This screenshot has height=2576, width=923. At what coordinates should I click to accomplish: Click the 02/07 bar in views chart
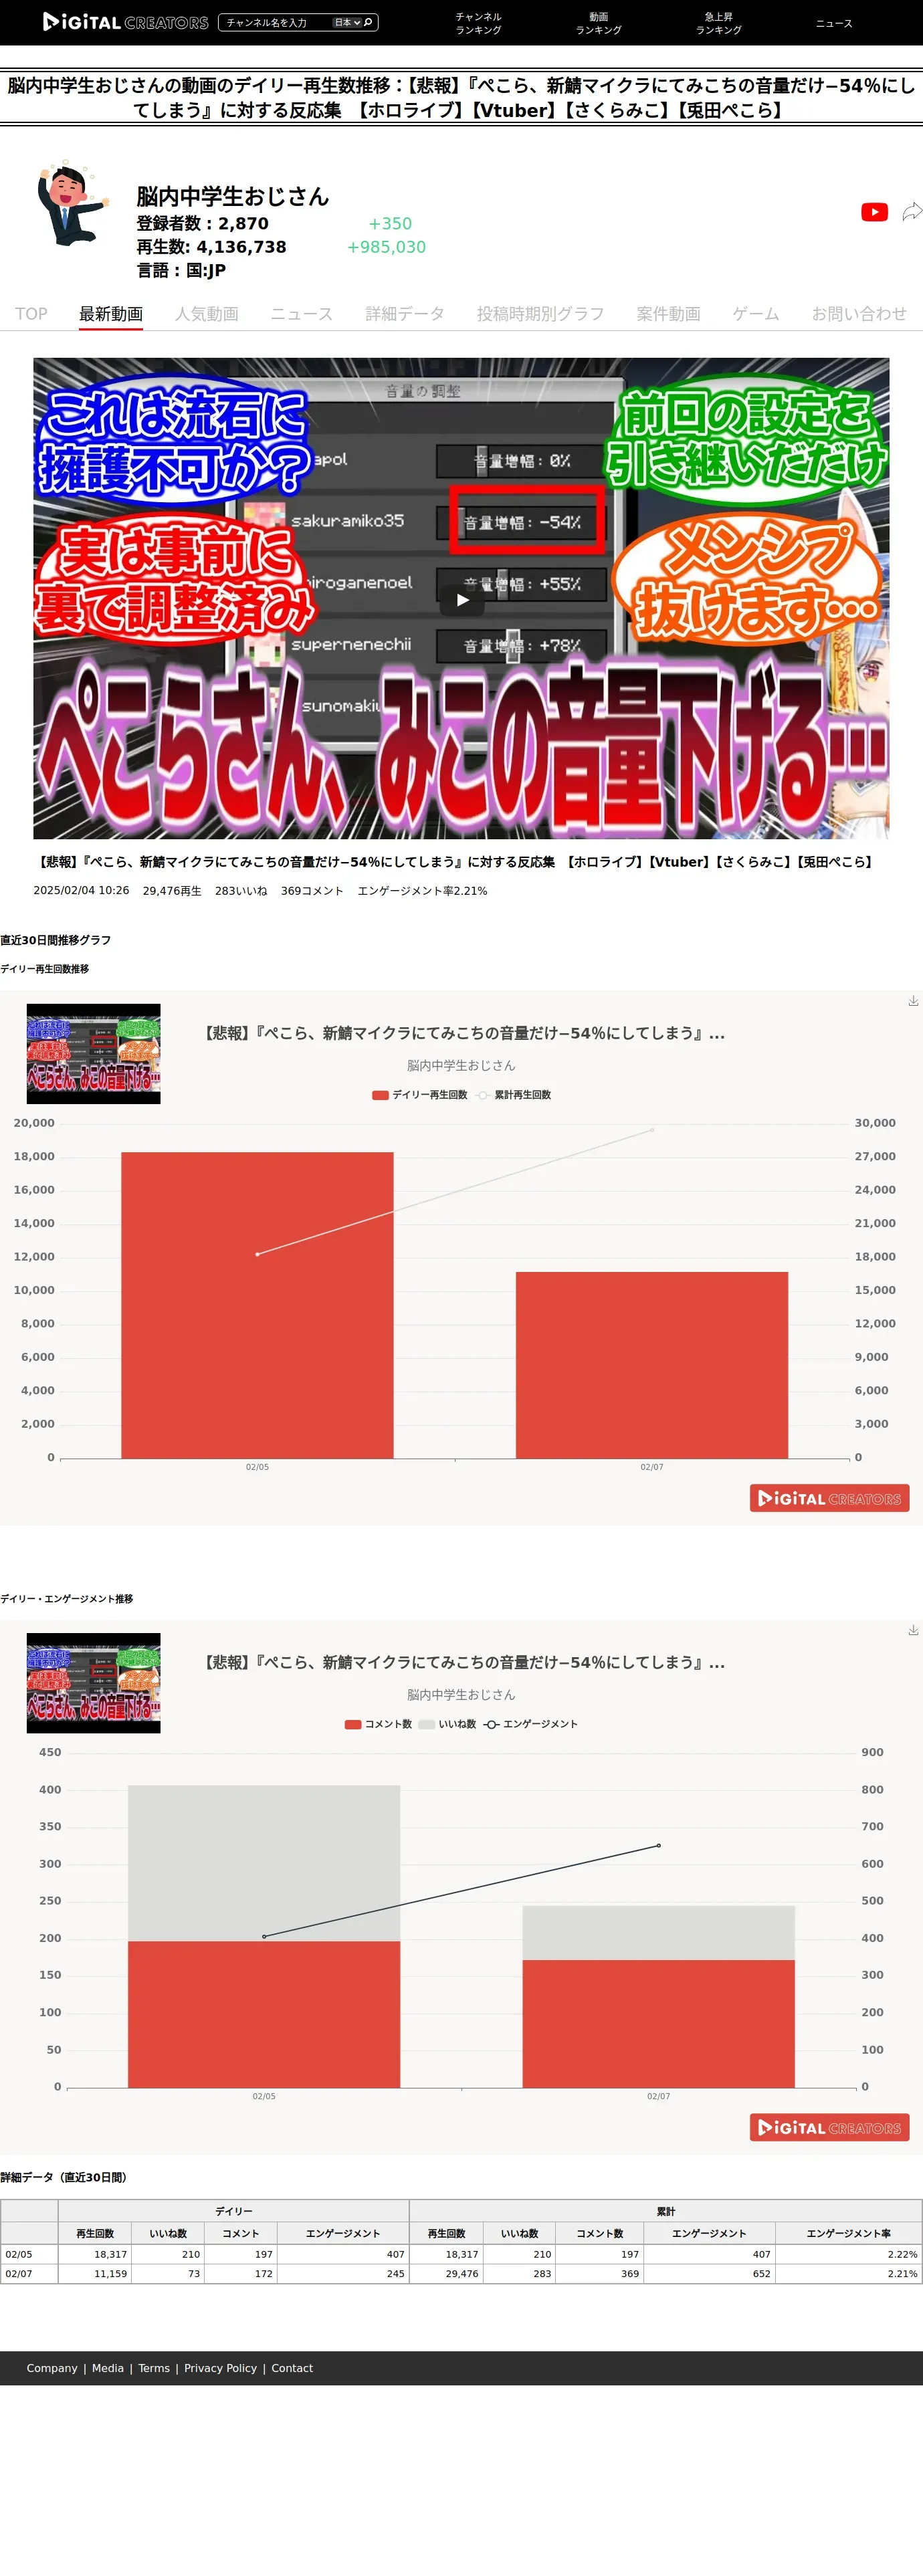[652, 1365]
